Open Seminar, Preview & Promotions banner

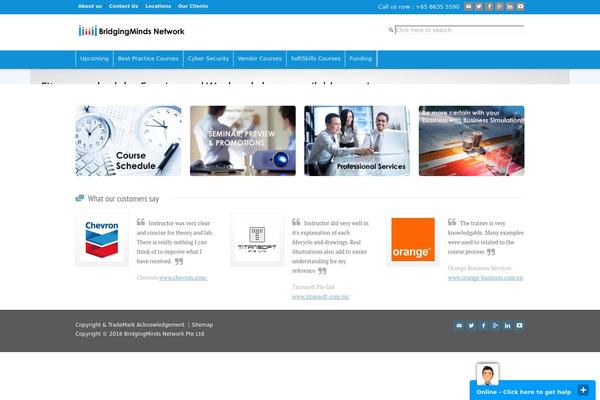click(243, 141)
